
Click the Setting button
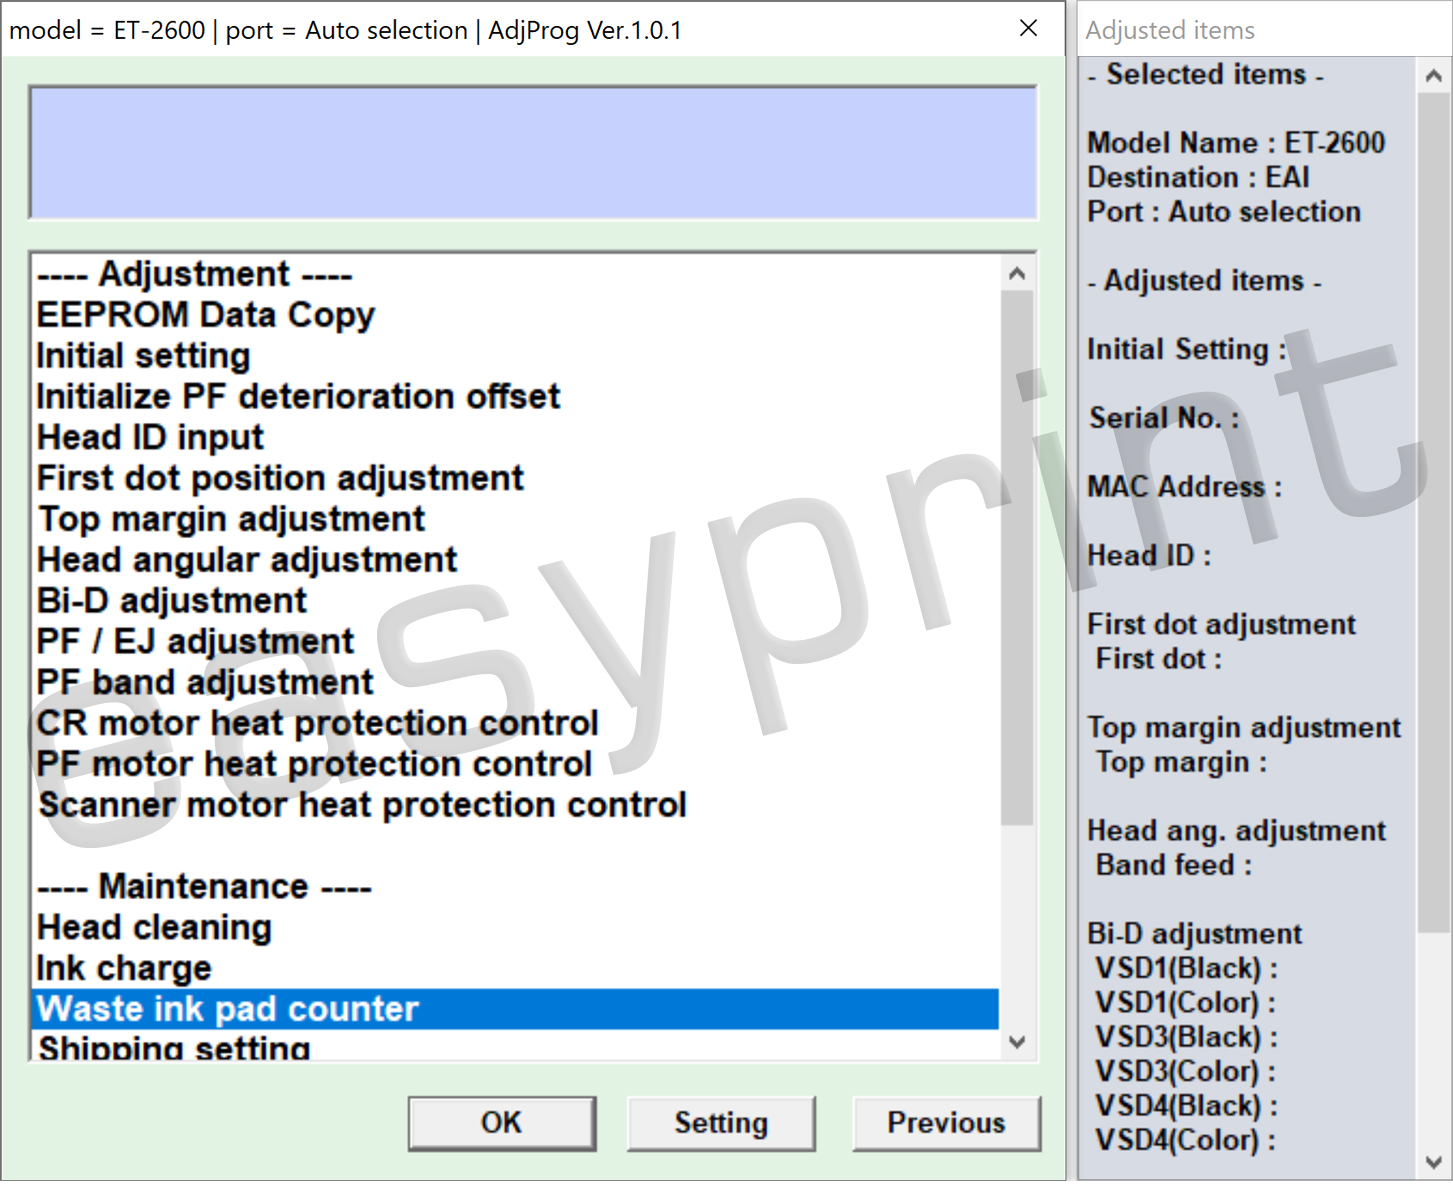721,1123
